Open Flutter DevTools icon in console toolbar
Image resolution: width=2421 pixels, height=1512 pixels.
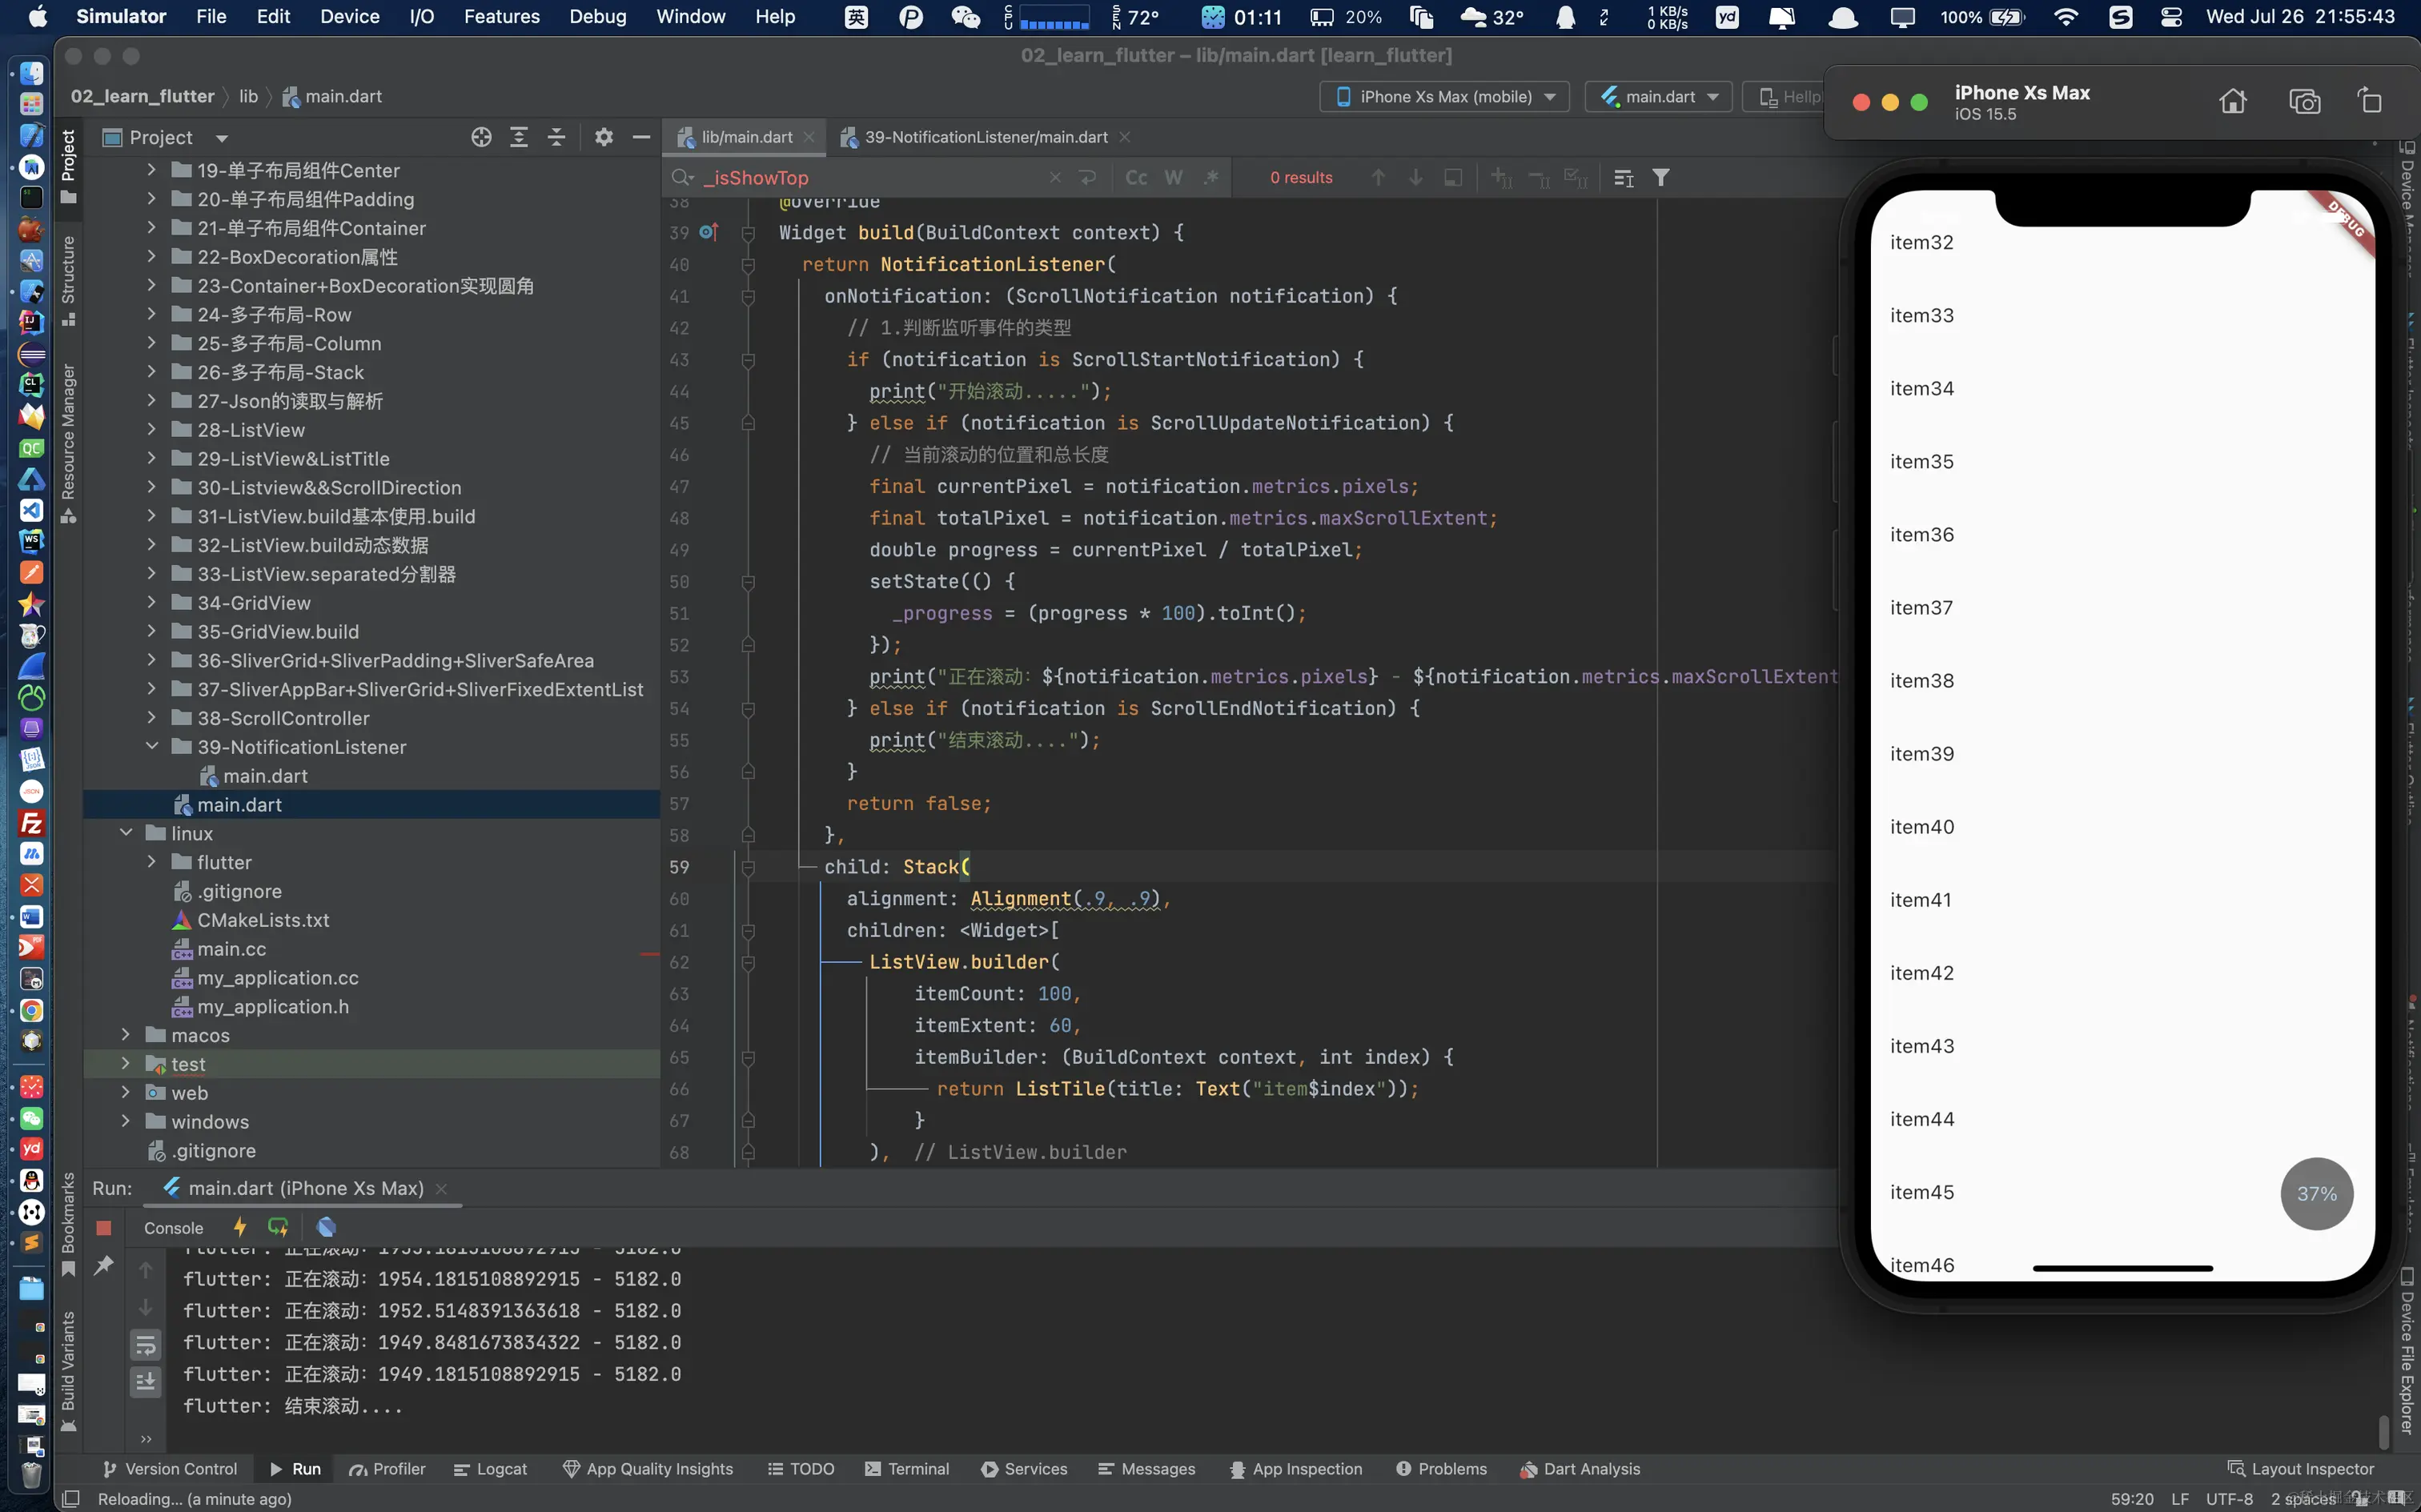click(326, 1227)
